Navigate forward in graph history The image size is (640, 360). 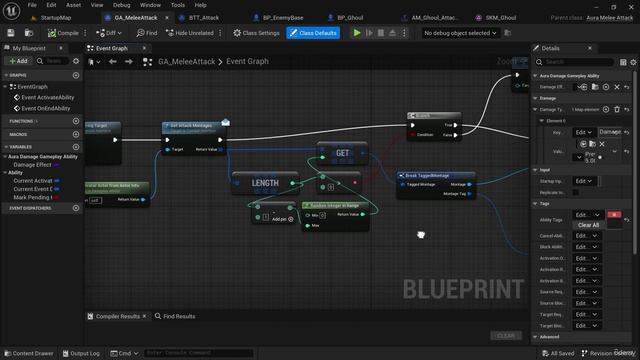[x=129, y=62]
